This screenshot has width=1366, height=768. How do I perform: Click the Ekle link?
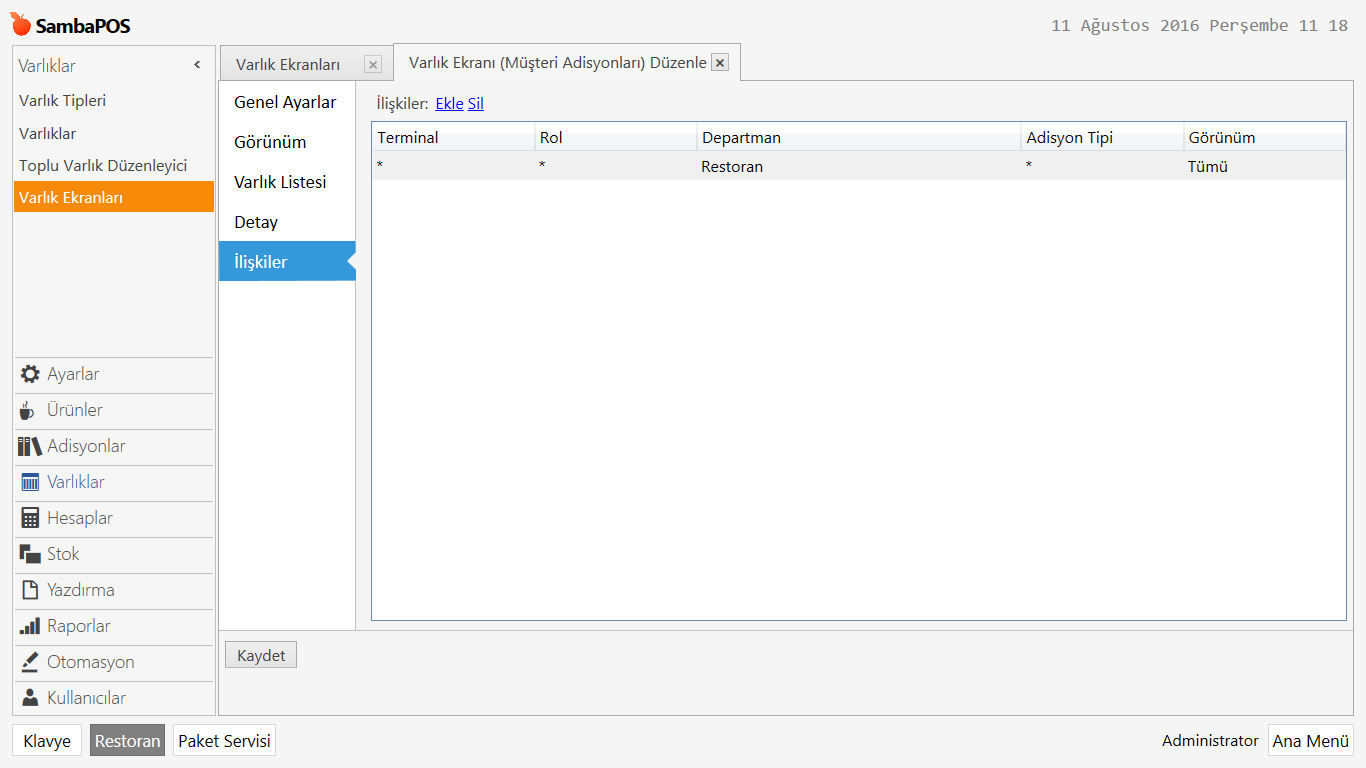[449, 104]
